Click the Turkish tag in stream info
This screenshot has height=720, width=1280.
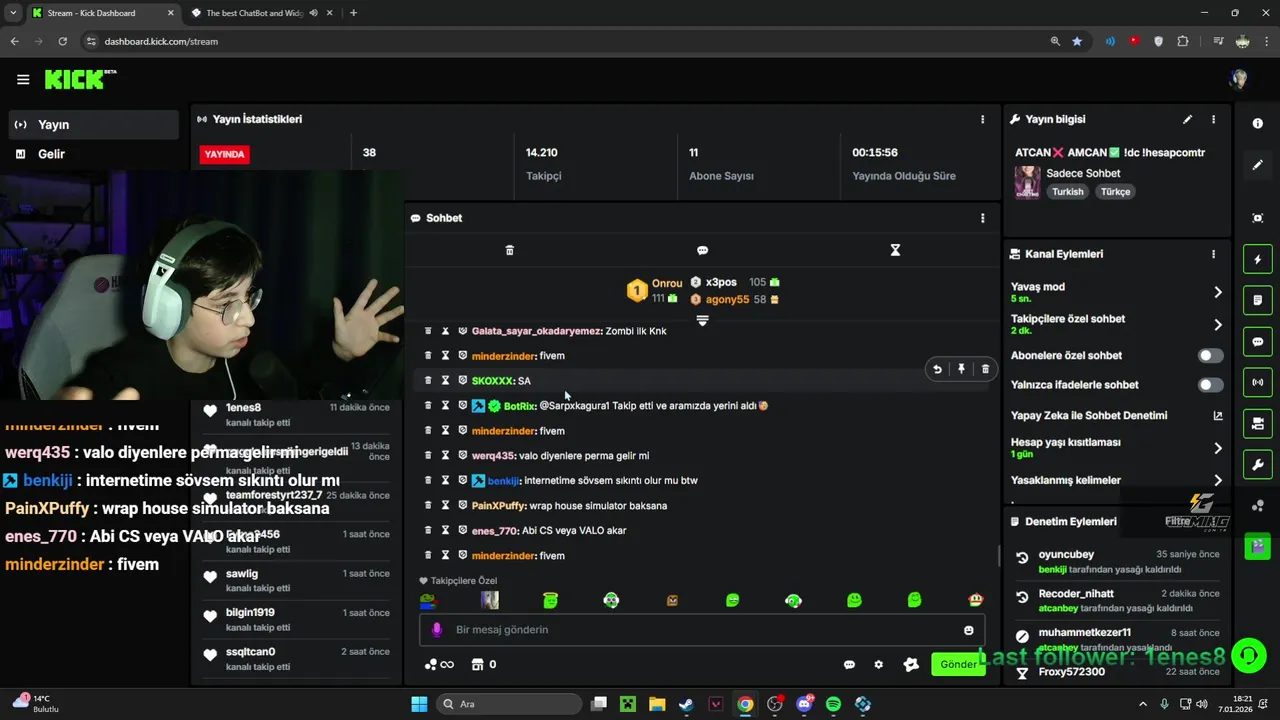click(1067, 192)
